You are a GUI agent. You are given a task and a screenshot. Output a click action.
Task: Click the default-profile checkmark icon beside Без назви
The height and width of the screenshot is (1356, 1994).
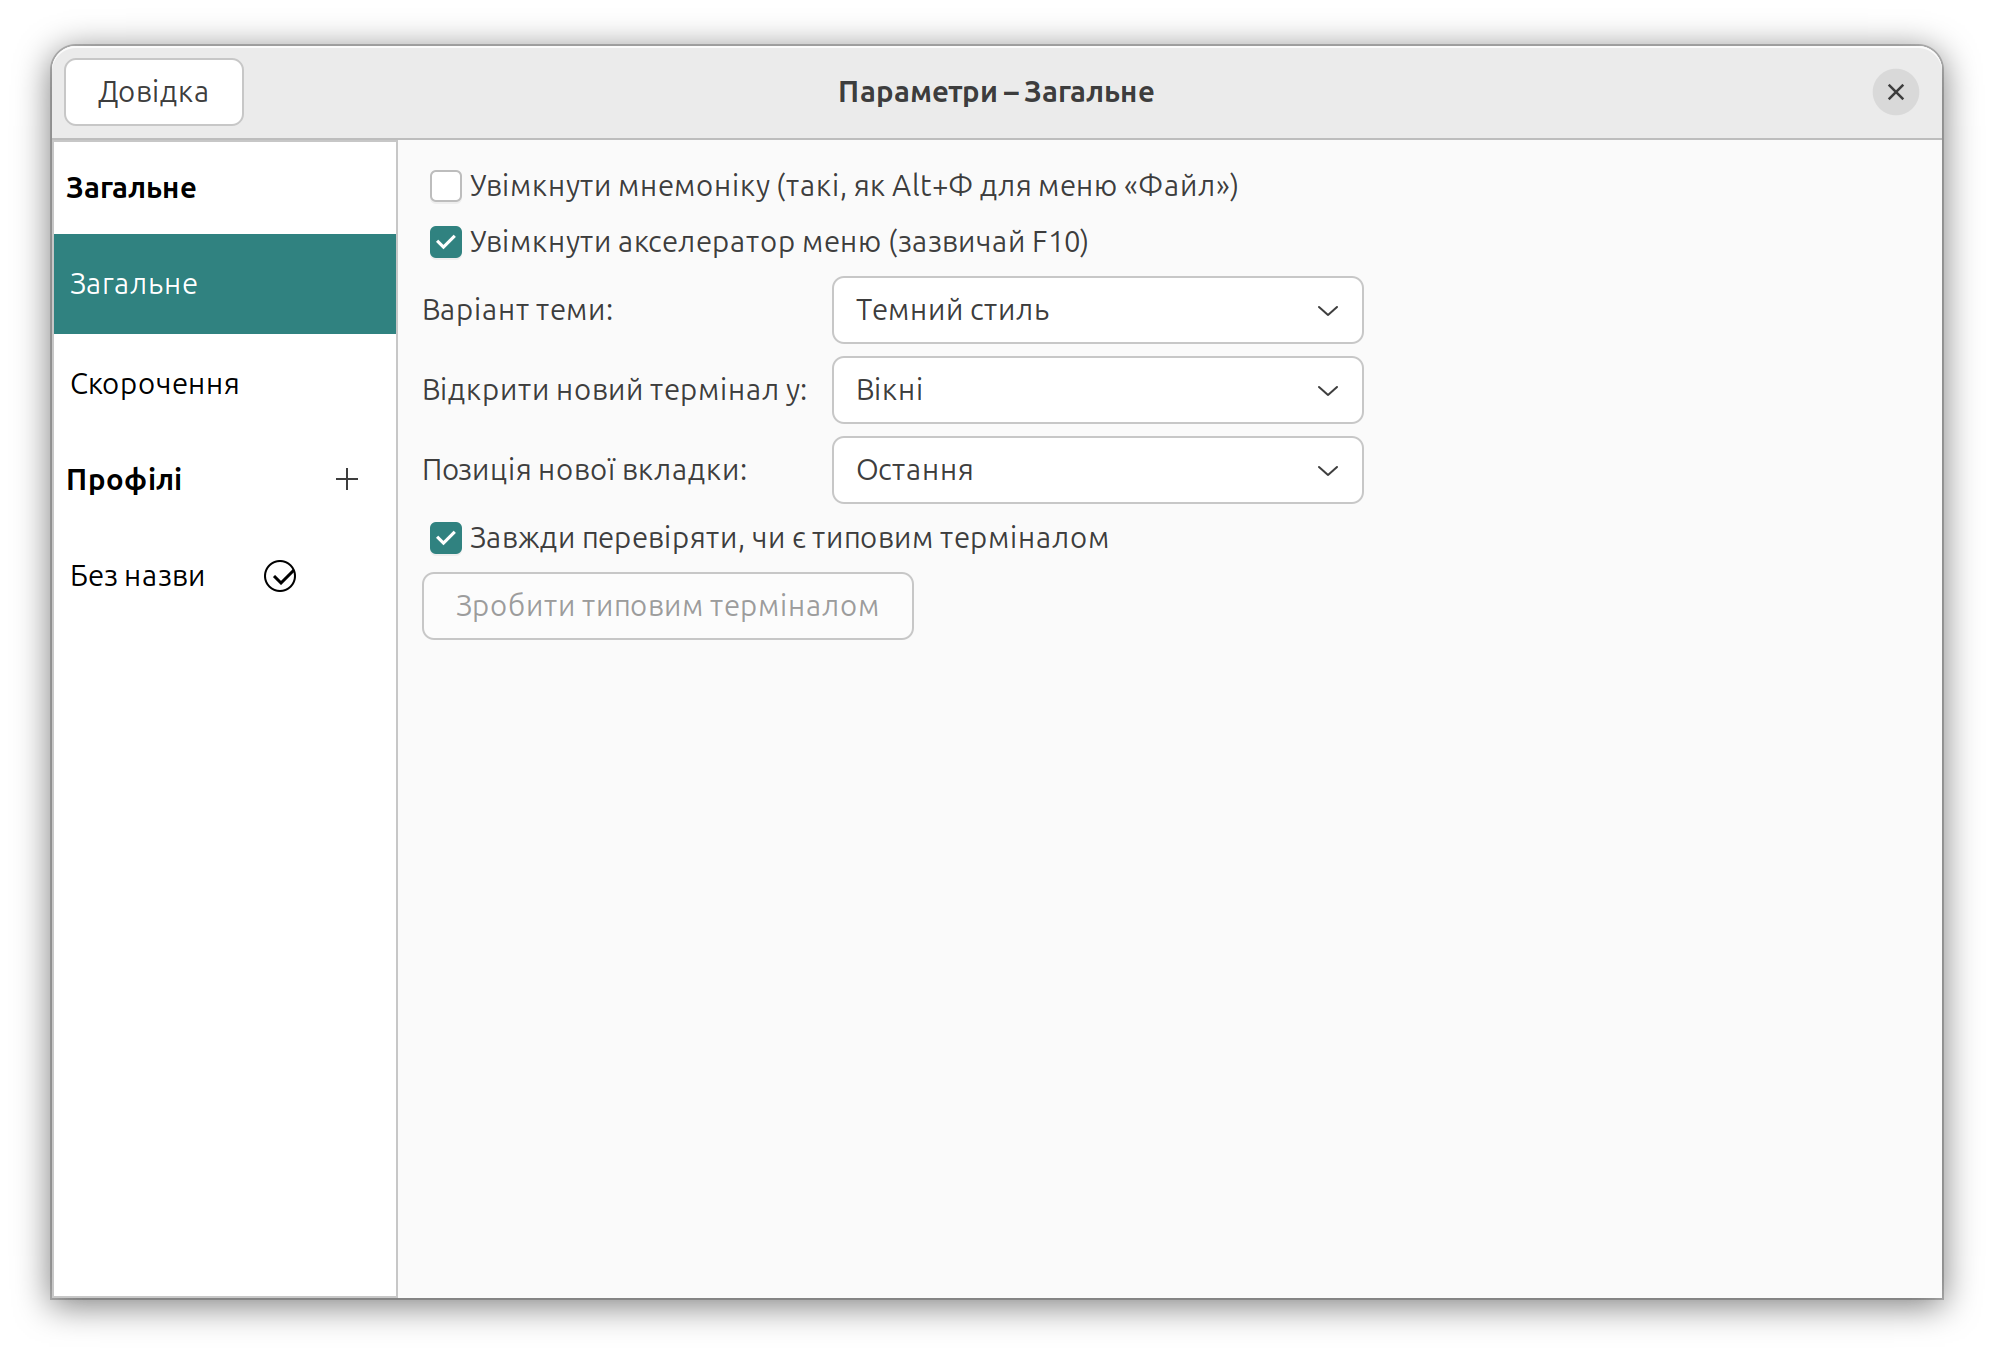pyautogui.click(x=280, y=576)
